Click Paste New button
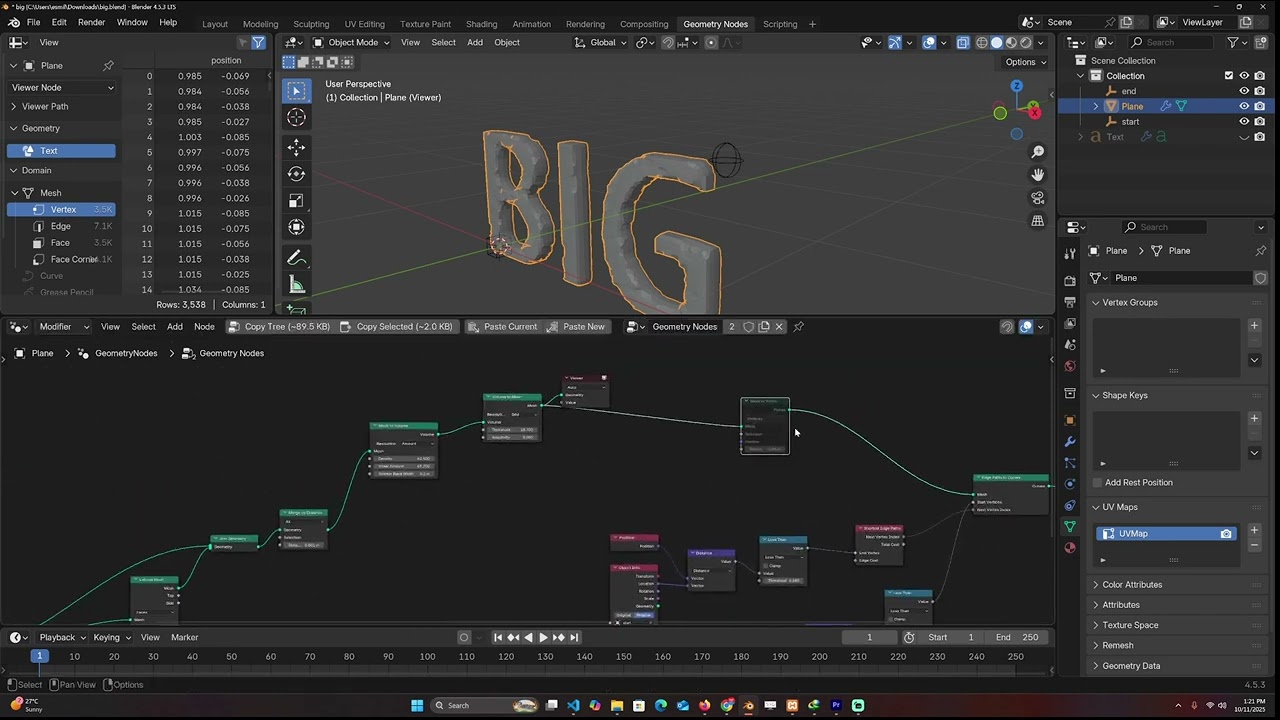The image size is (1280, 720). point(575,327)
